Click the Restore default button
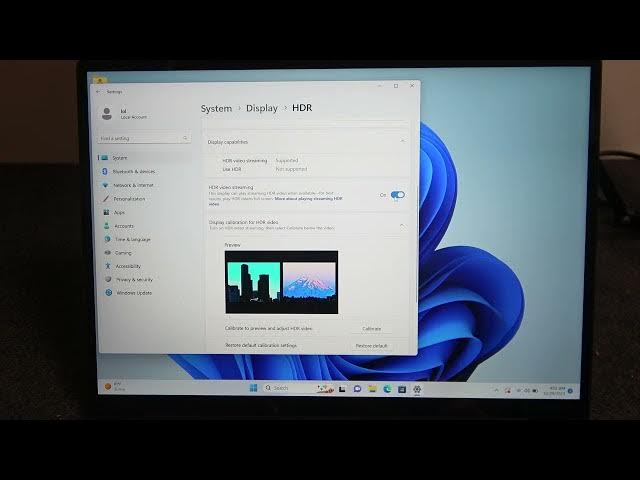 click(x=371, y=346)
